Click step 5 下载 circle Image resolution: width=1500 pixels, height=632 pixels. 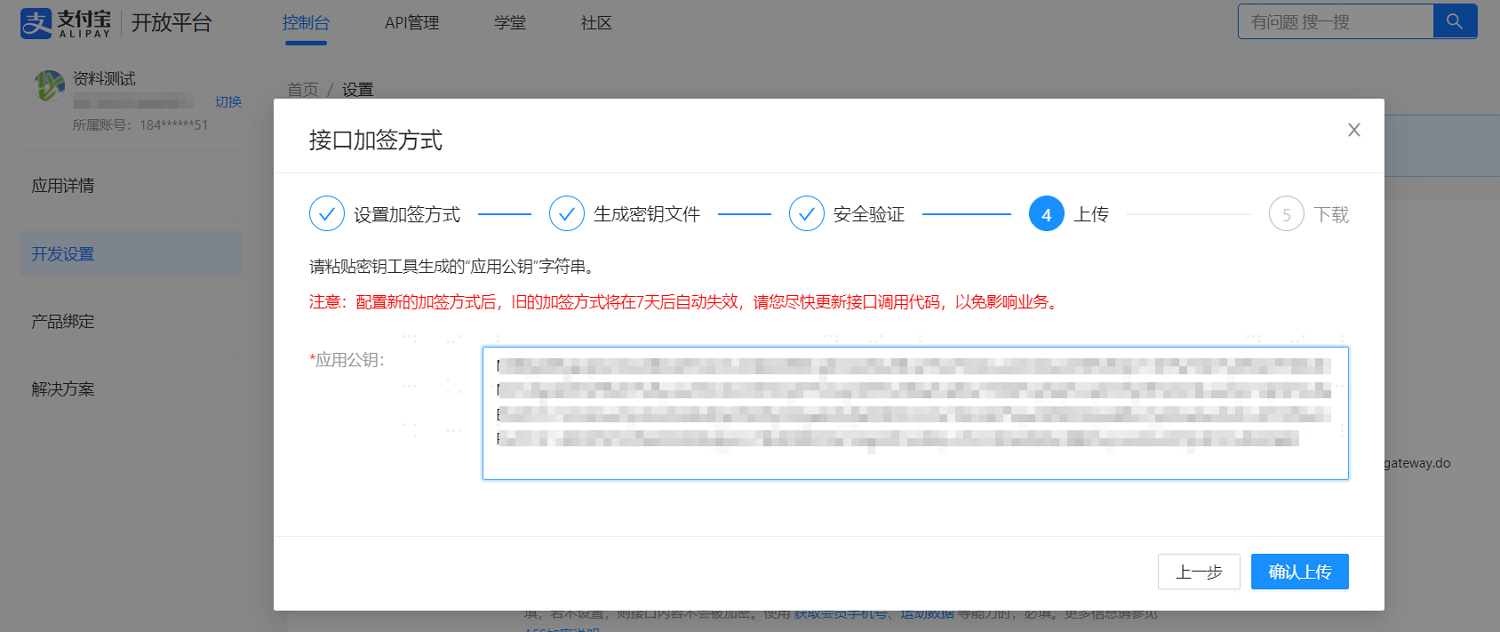tap(1286, 214)
